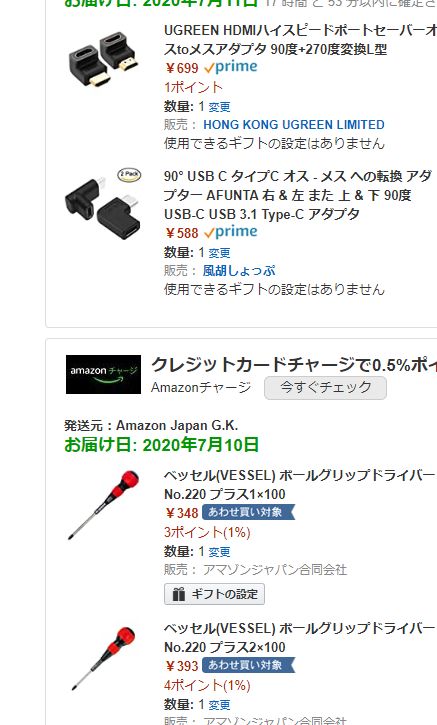Change quantity of VESSEL プラス2×100 screwdriver
The width and height of the screenshot is (437, 725).
[219, 705]
